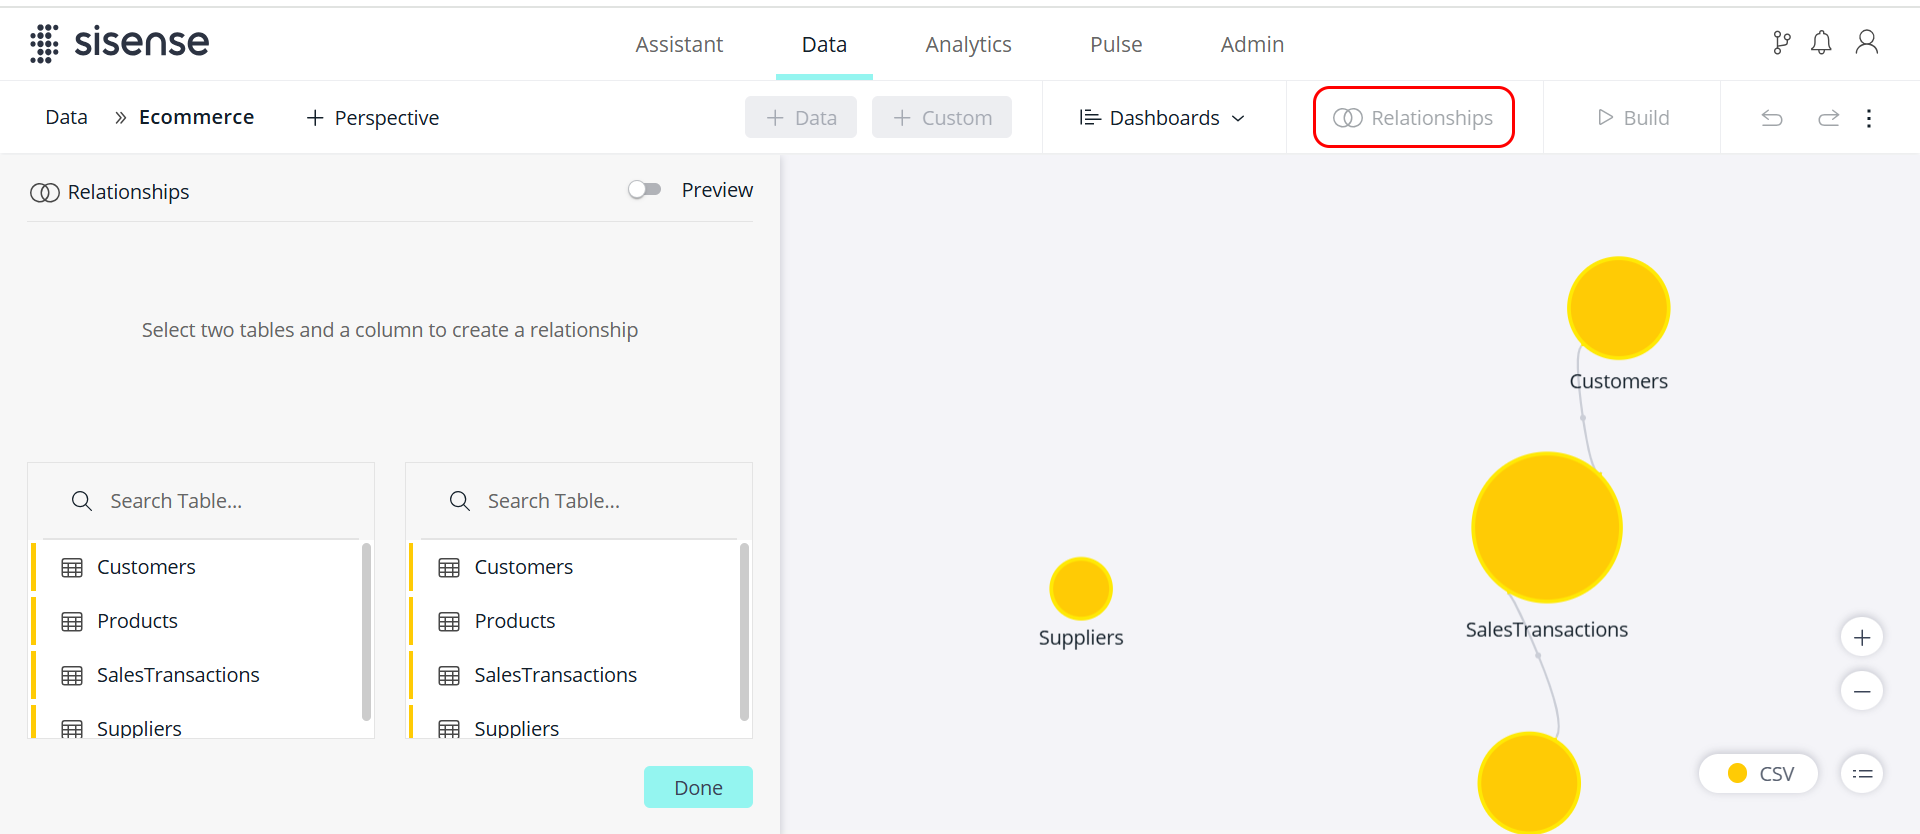
Task: Select the Suppliers node circle
Action: click(1080, 588)
